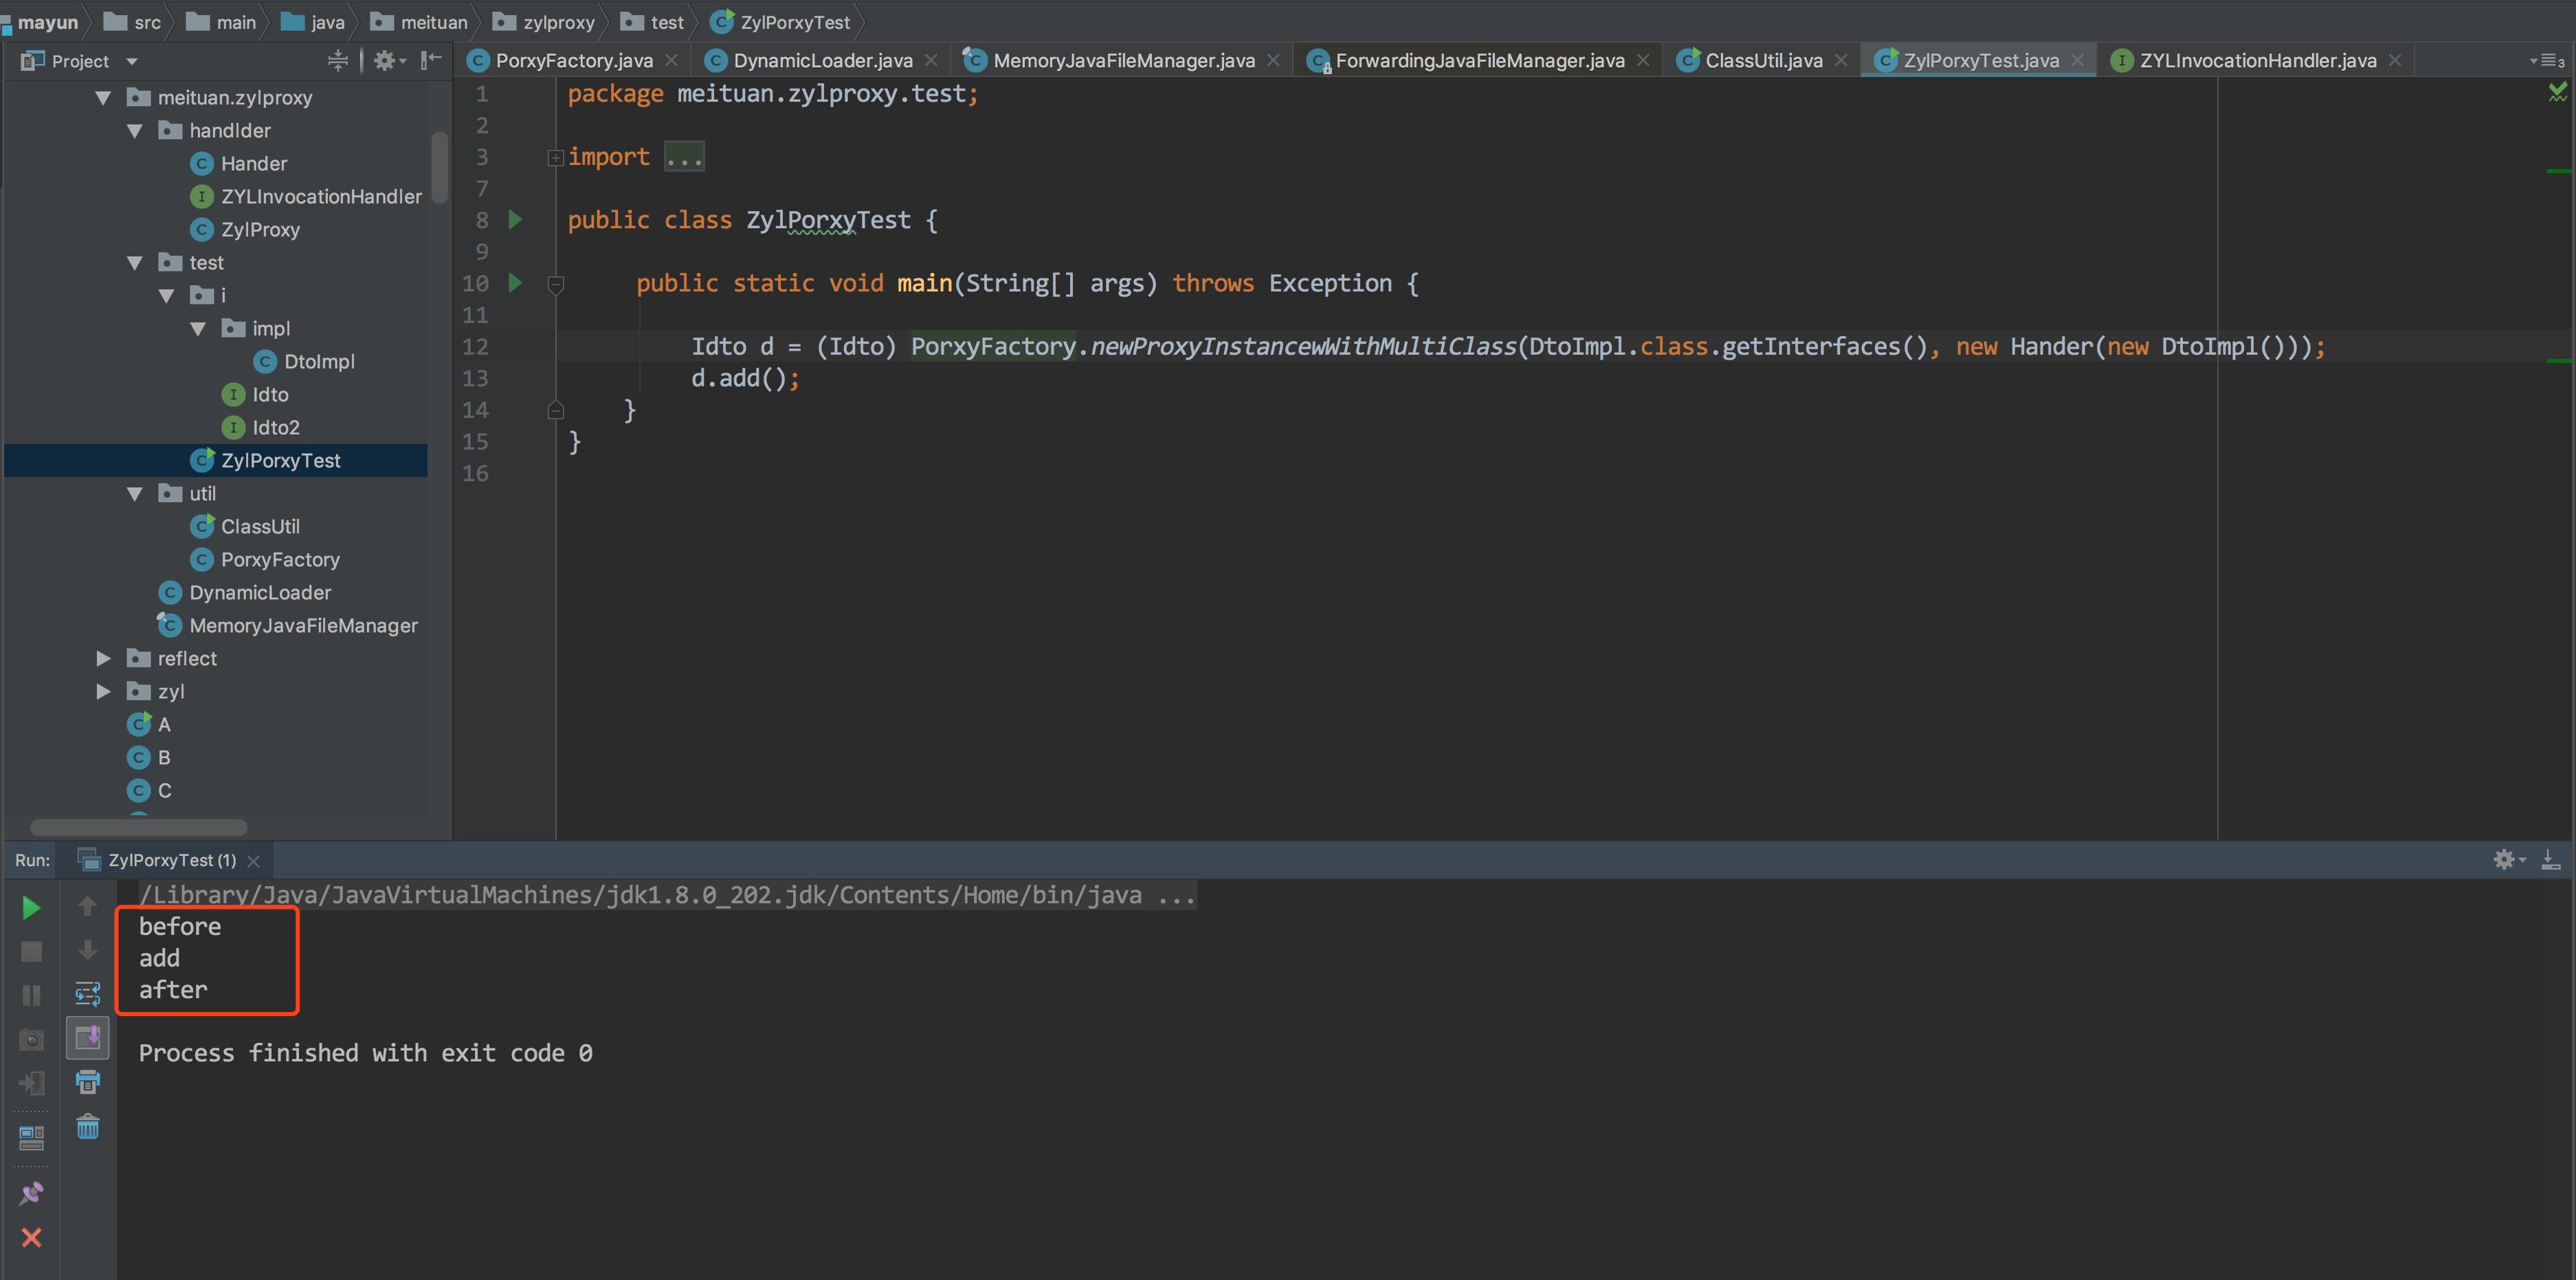Click the Run panel hide/download icon
The height and width of the screenshot is (1280, 2576).
2551,859
